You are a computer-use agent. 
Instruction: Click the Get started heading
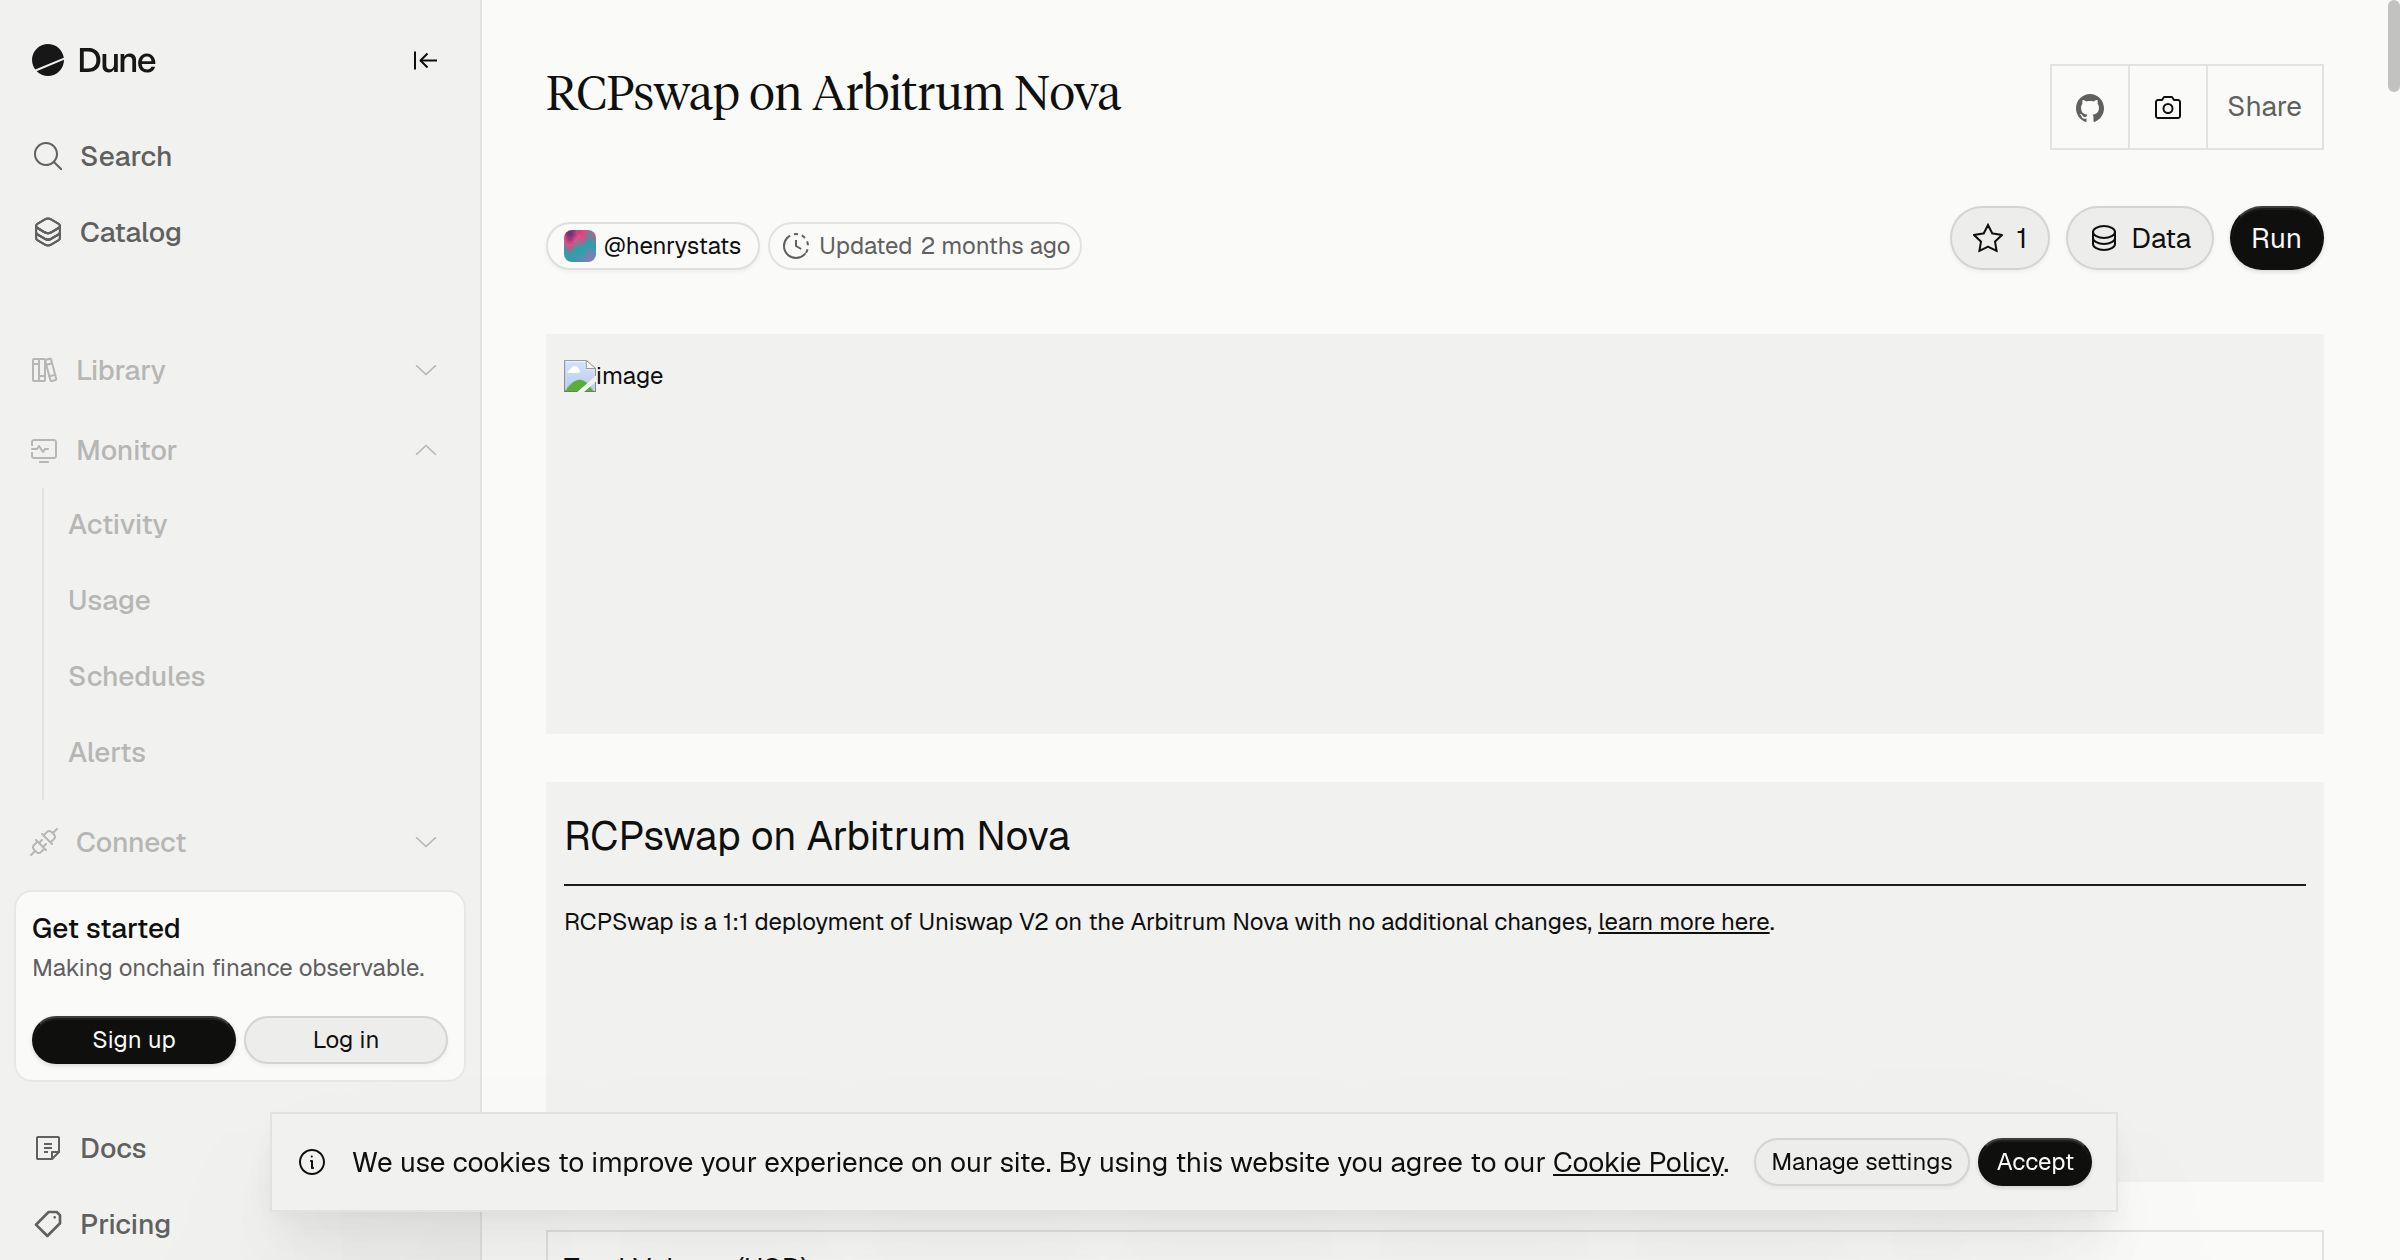pyautogui.click(x=106, y=928)
